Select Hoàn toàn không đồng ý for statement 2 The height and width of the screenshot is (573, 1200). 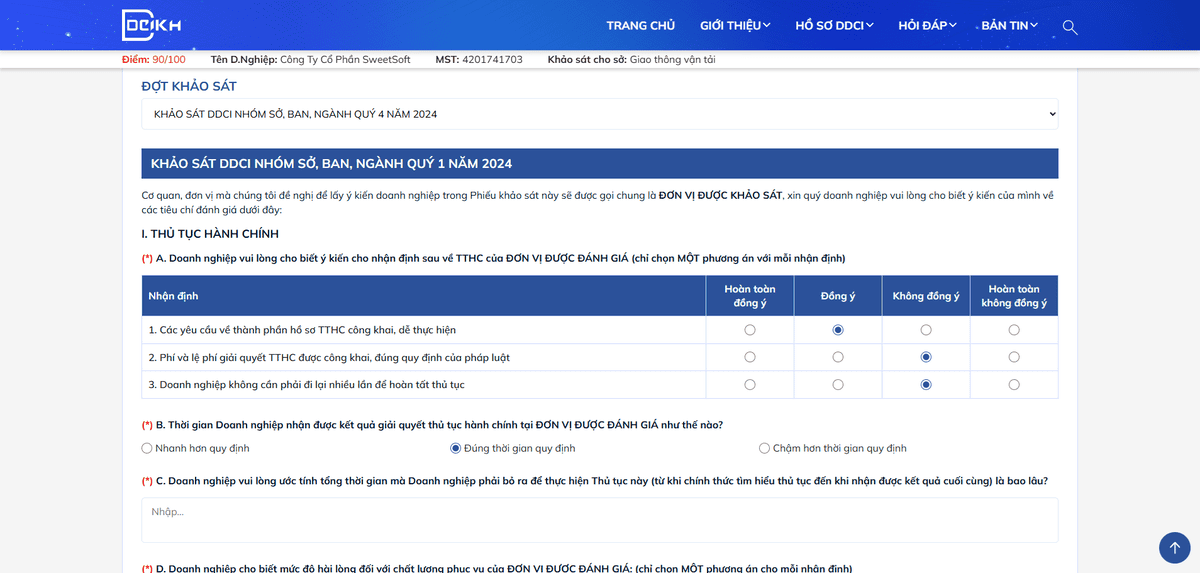pyautogui.click(x=1014, y=357)
